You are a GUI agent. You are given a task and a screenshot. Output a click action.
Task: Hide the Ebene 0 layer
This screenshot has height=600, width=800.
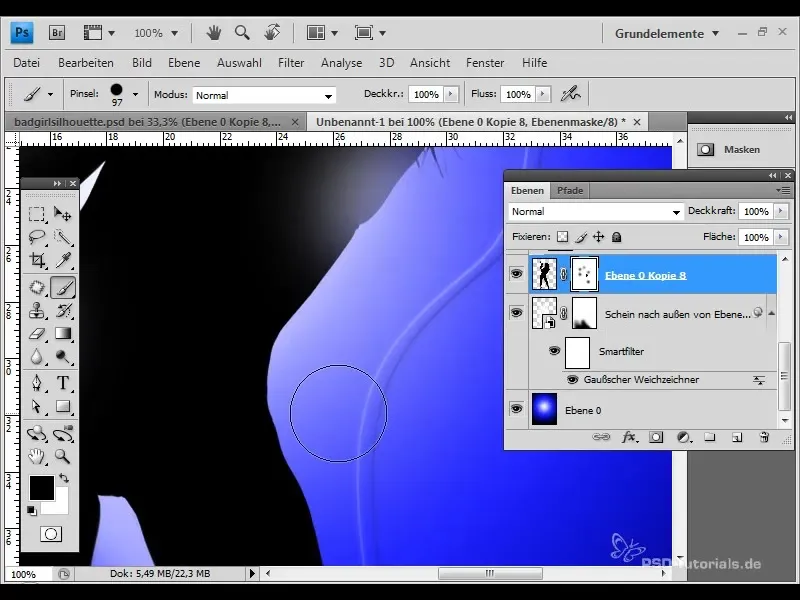(x=516, y=409)
